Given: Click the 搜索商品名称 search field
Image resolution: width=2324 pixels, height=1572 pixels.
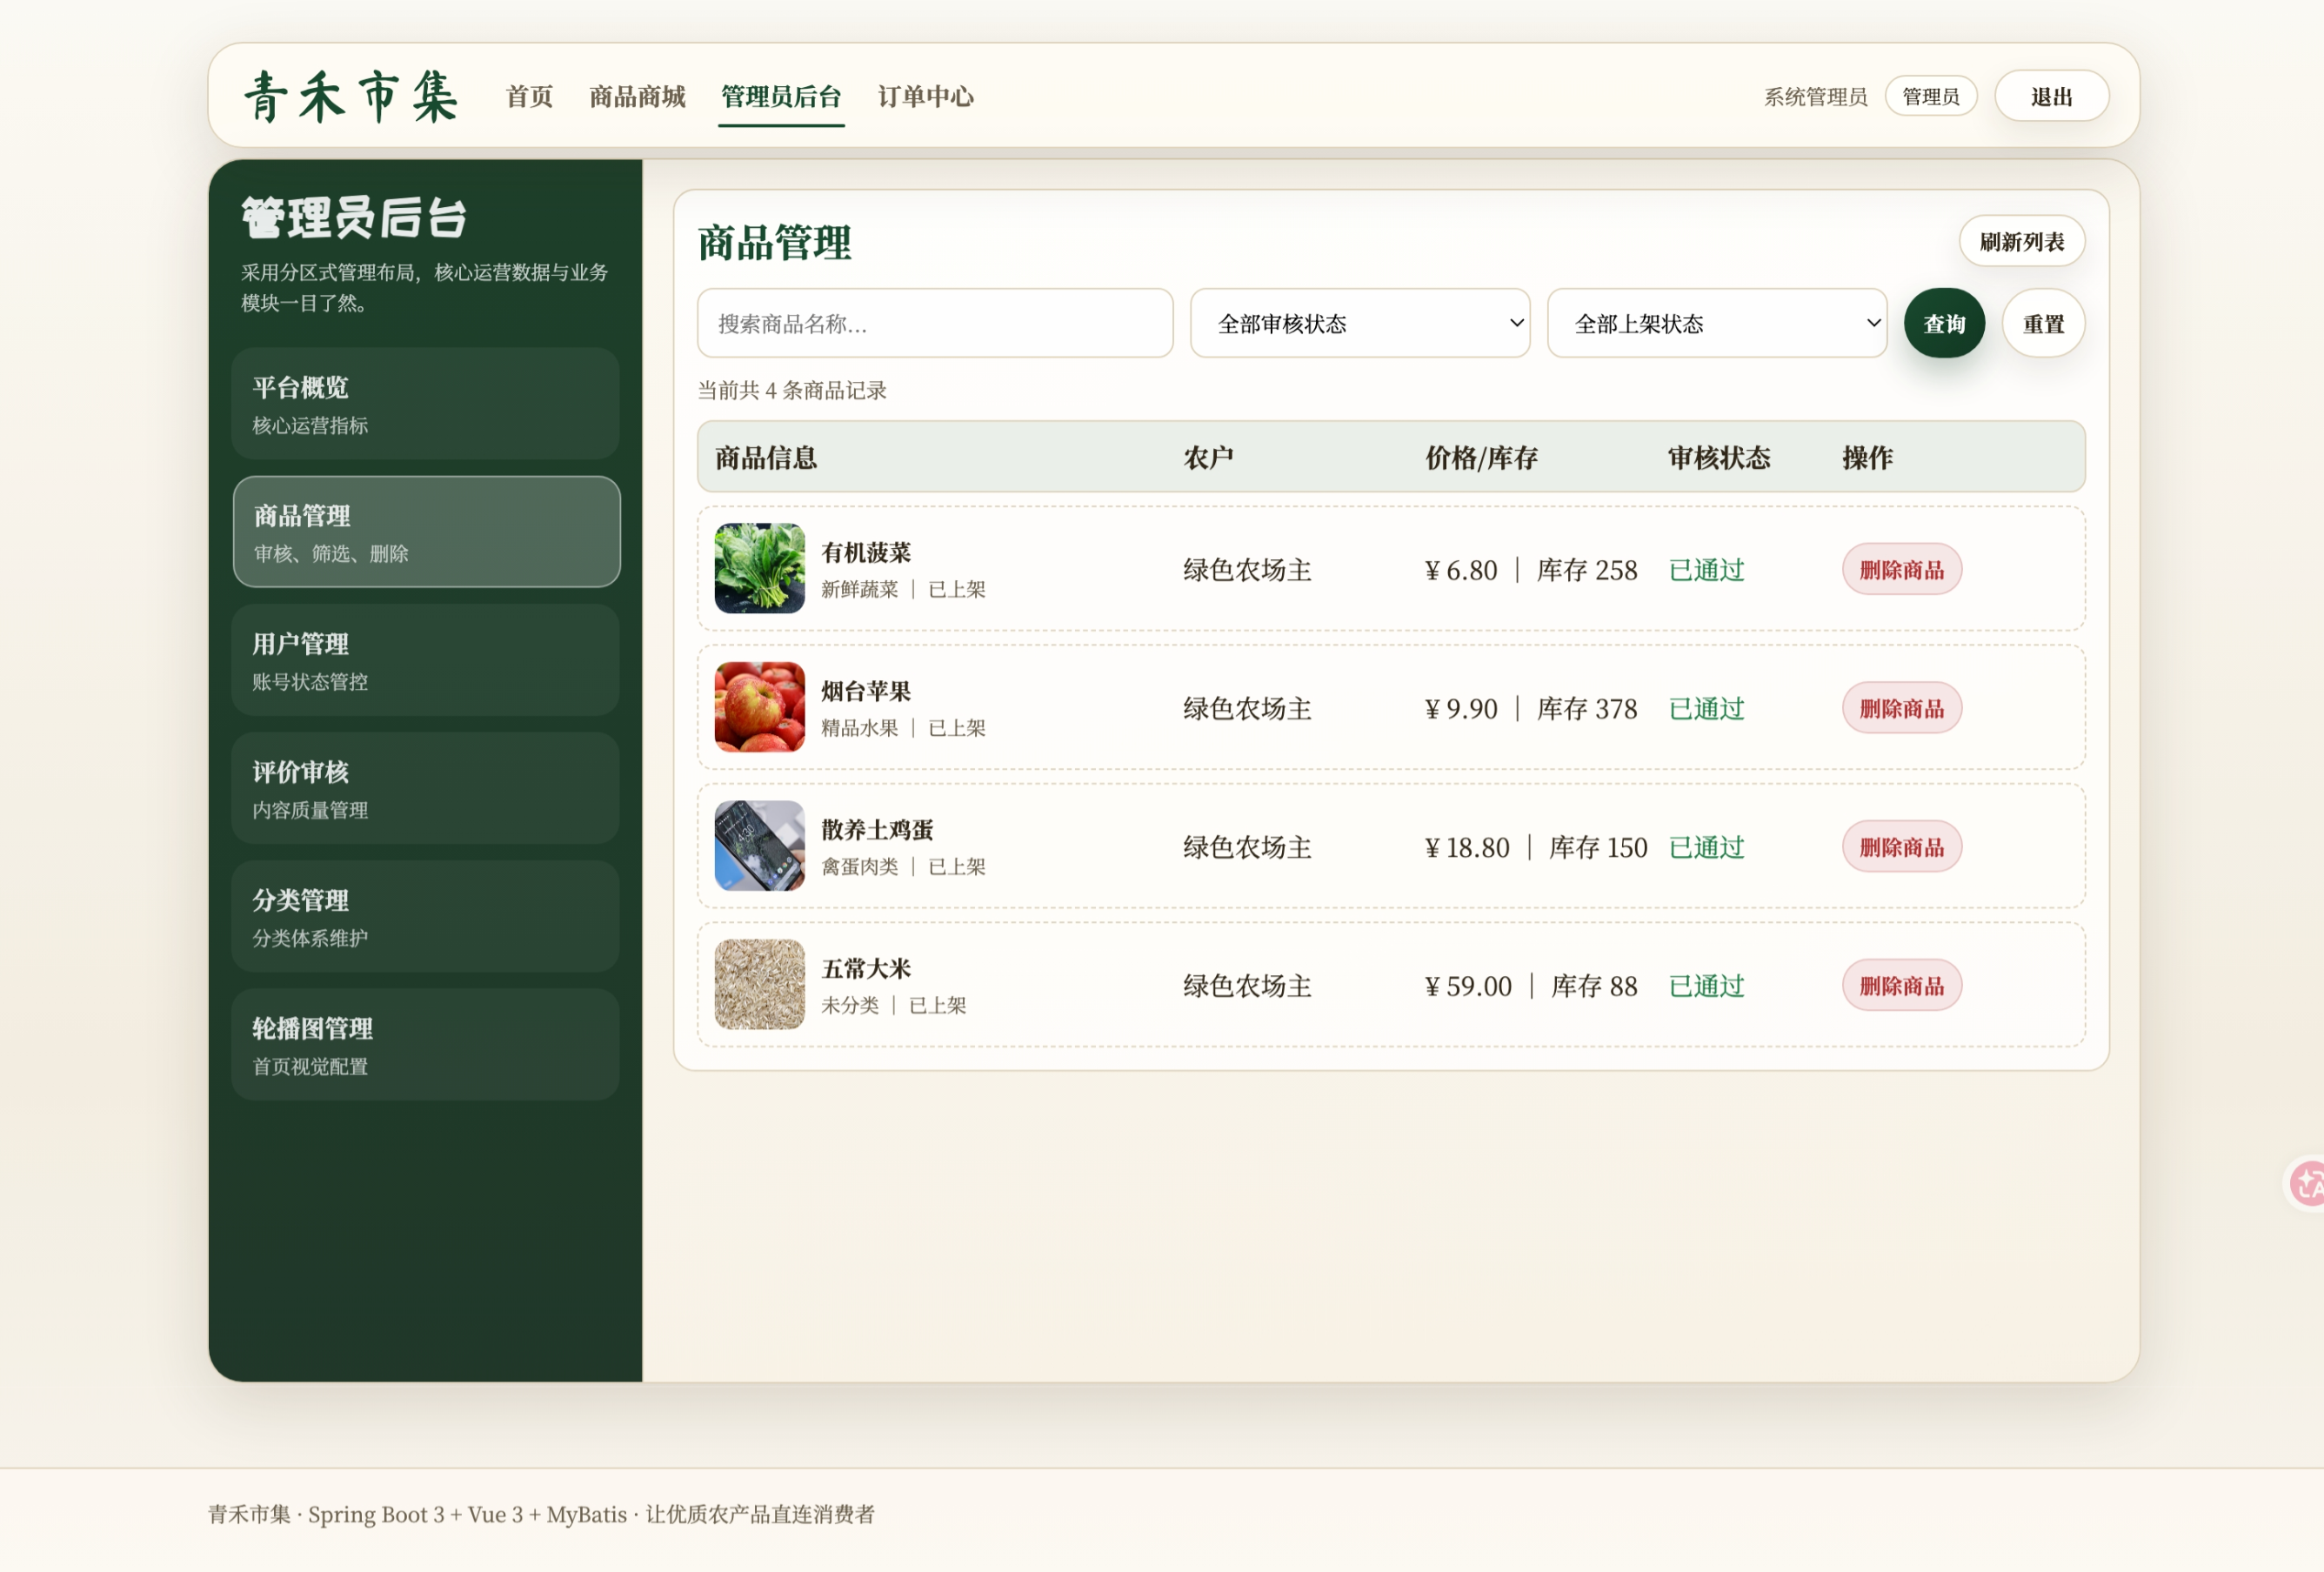Looking at the screenshot, I should point(934,323).
